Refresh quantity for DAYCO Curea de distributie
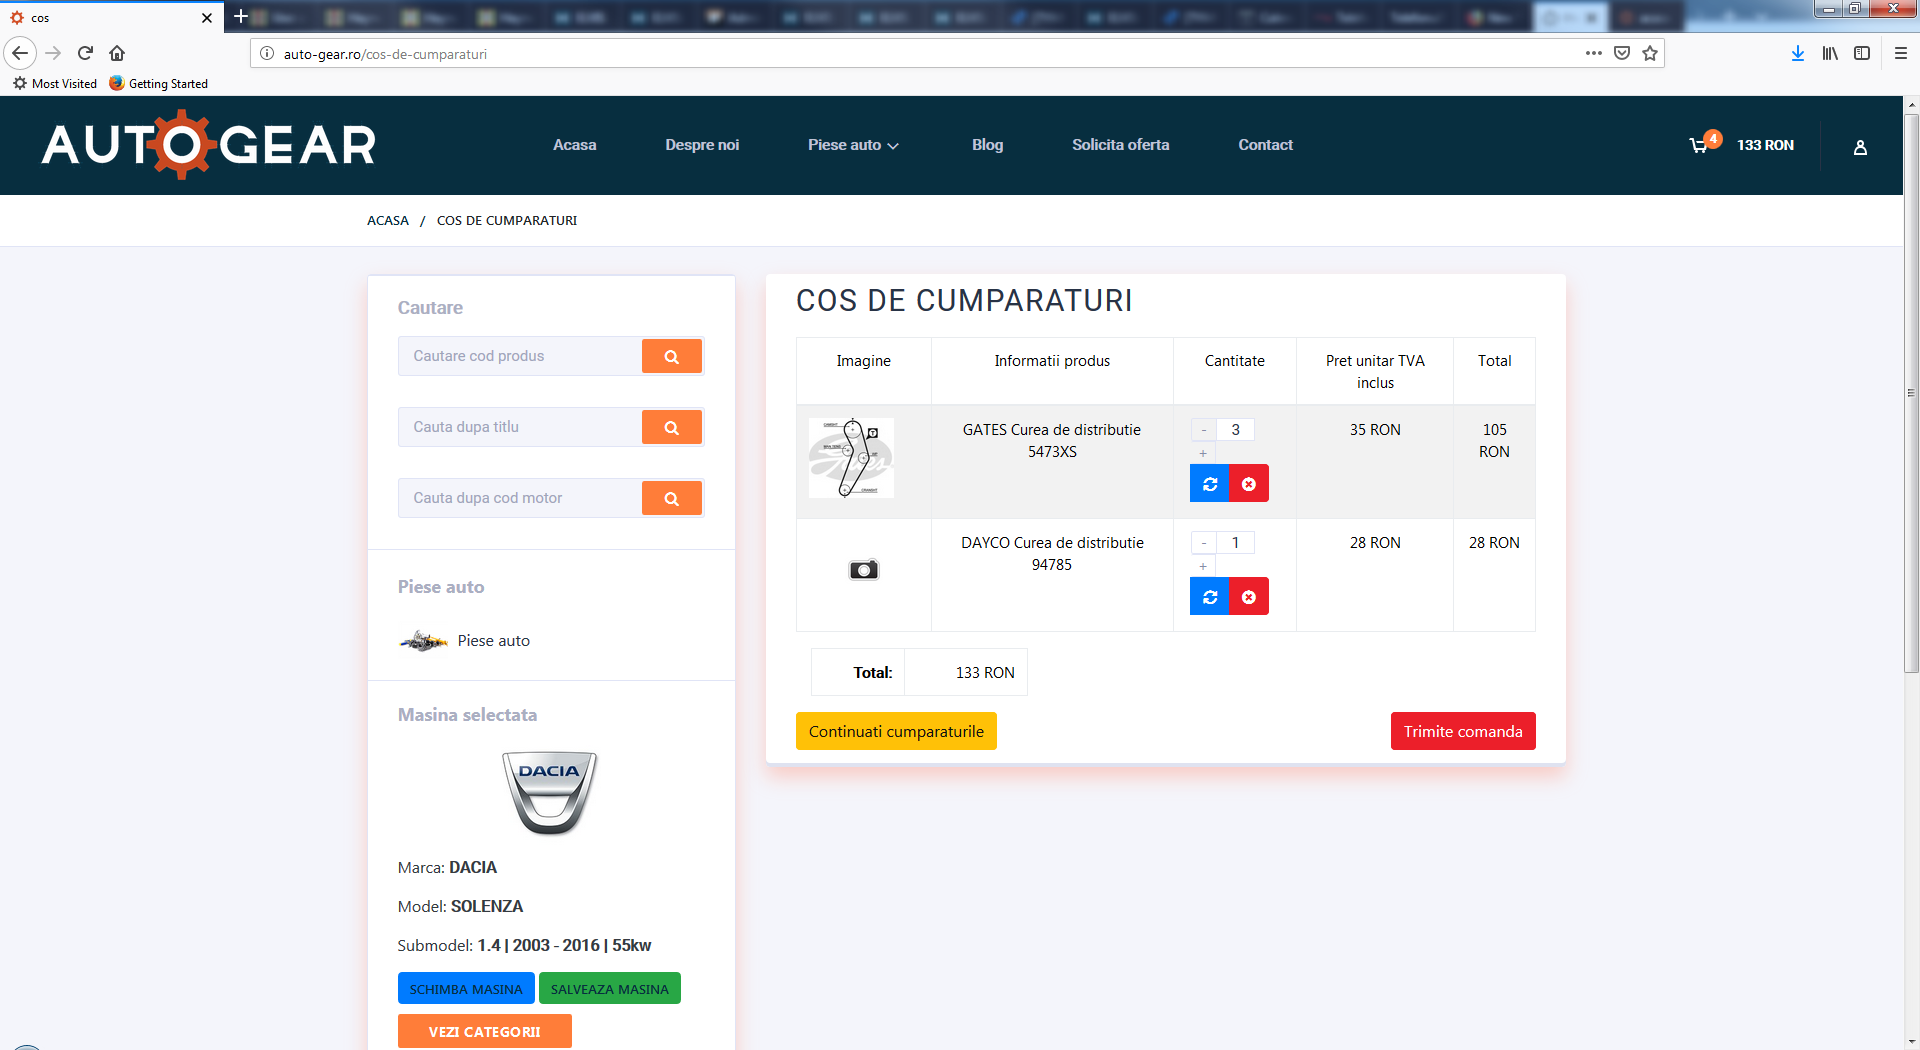Screen dimensions: 1920x1050 1209,597
